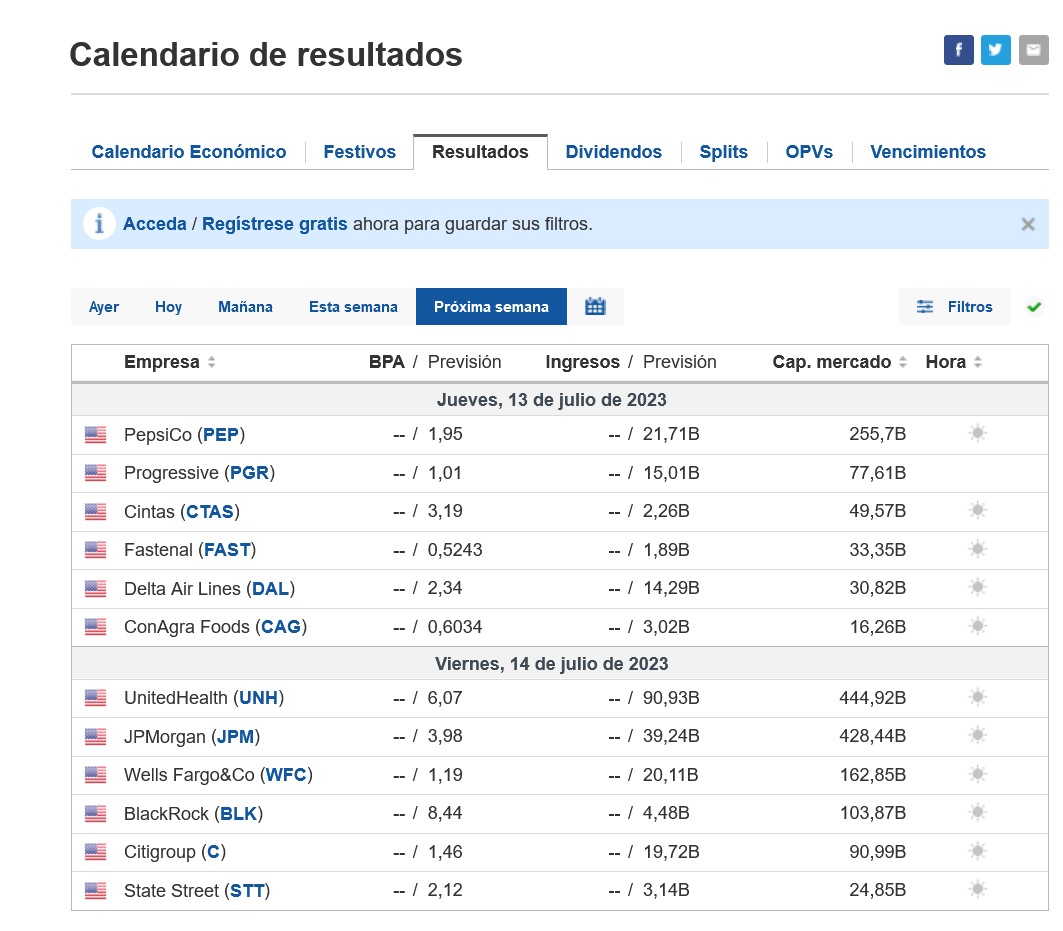Open the CAG ticker link
1063x931 pixels.
click(281, 627)
